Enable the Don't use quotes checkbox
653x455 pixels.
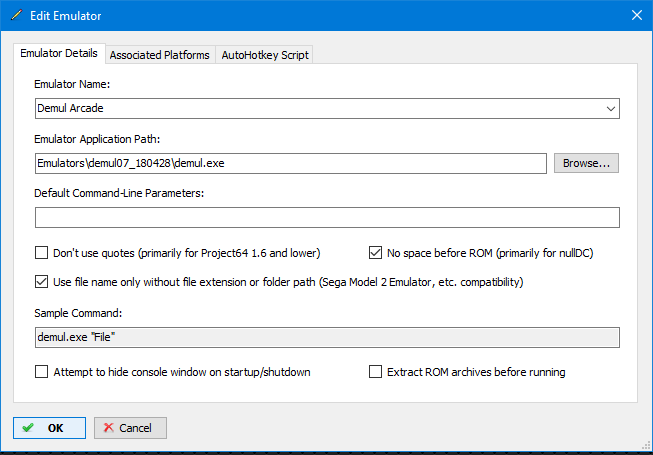click(41, 253)
